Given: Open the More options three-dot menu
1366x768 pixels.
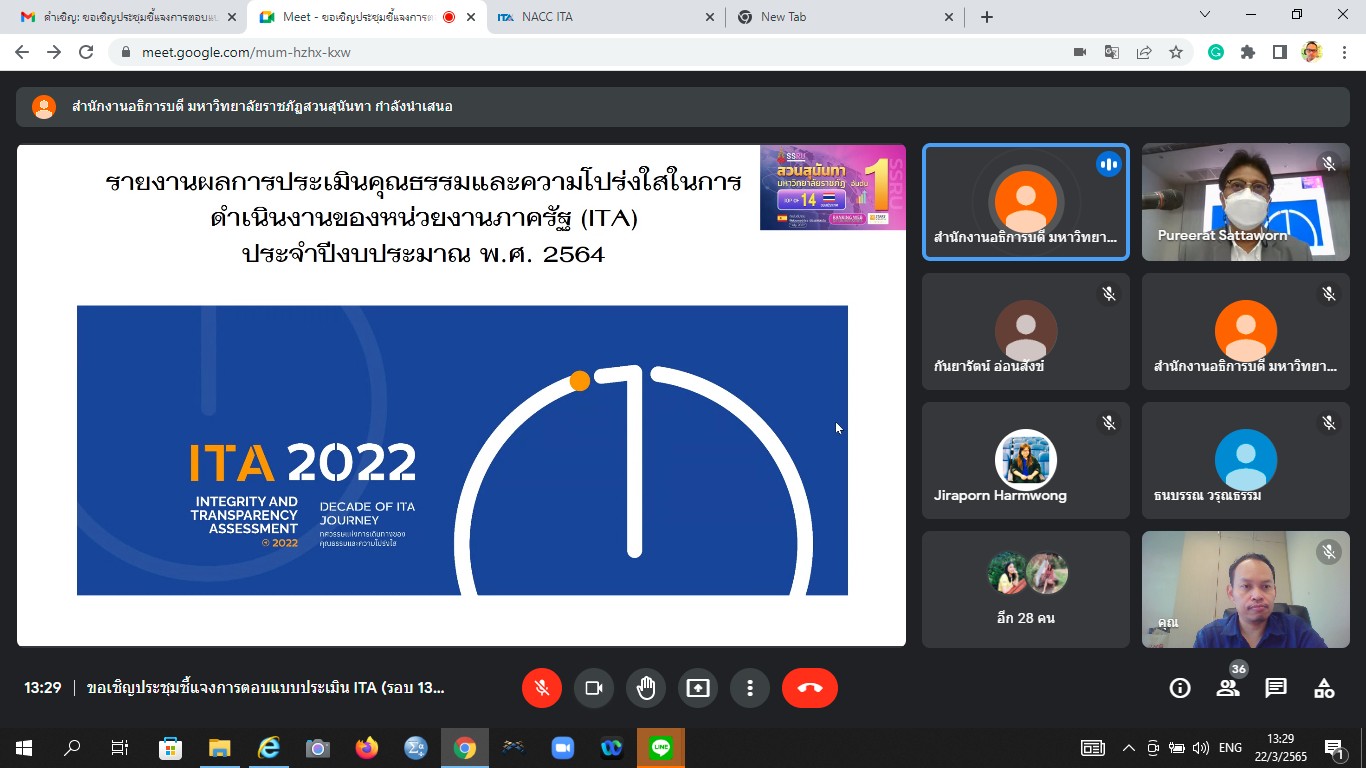Looking at the screenshot, I should [x=750, y=688].
